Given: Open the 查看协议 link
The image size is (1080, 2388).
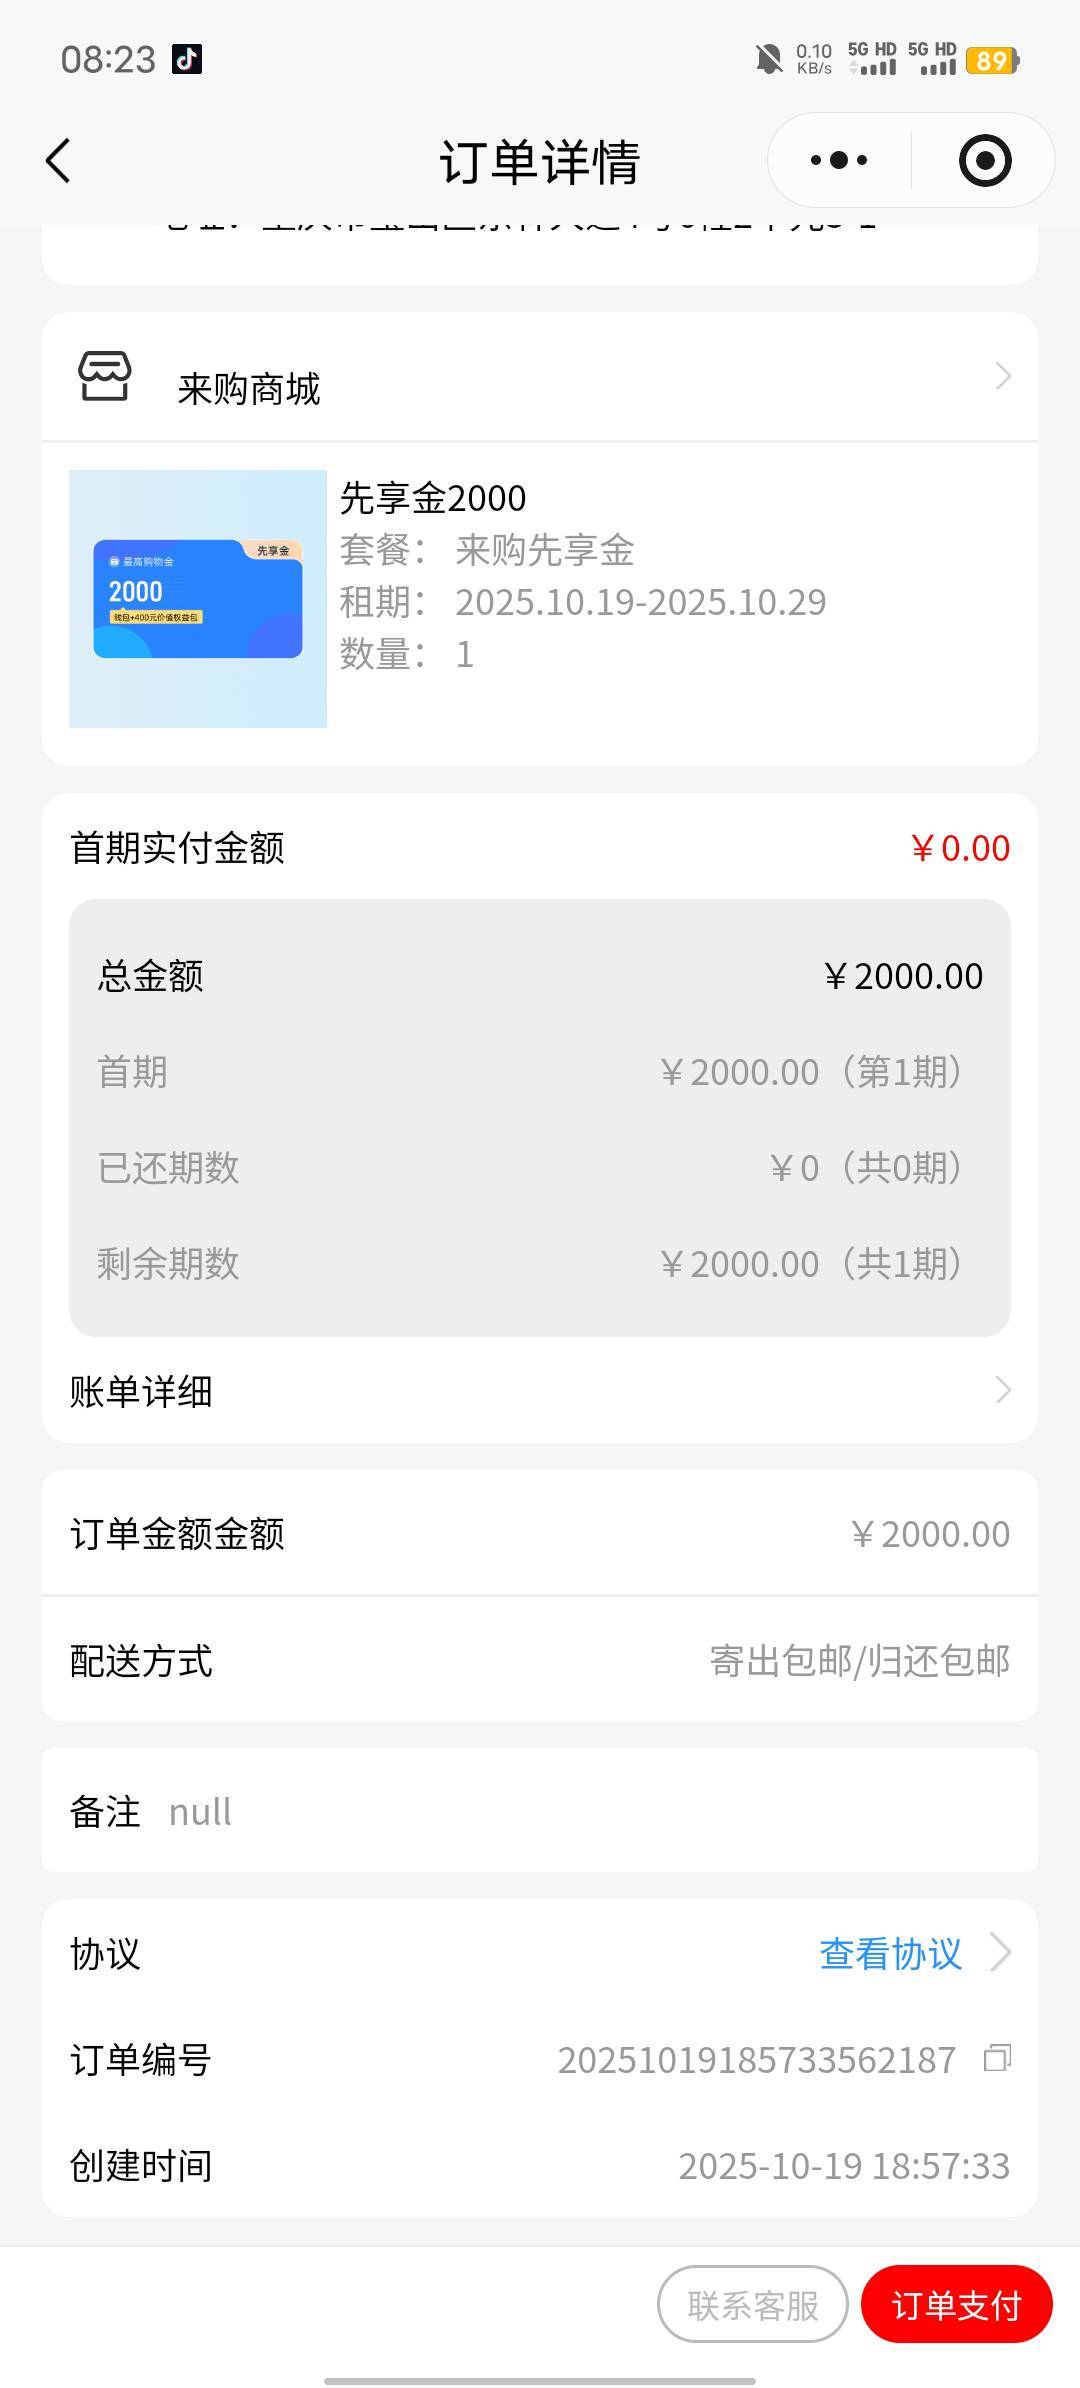Looking at the screenshot, I should point(890,1953).
